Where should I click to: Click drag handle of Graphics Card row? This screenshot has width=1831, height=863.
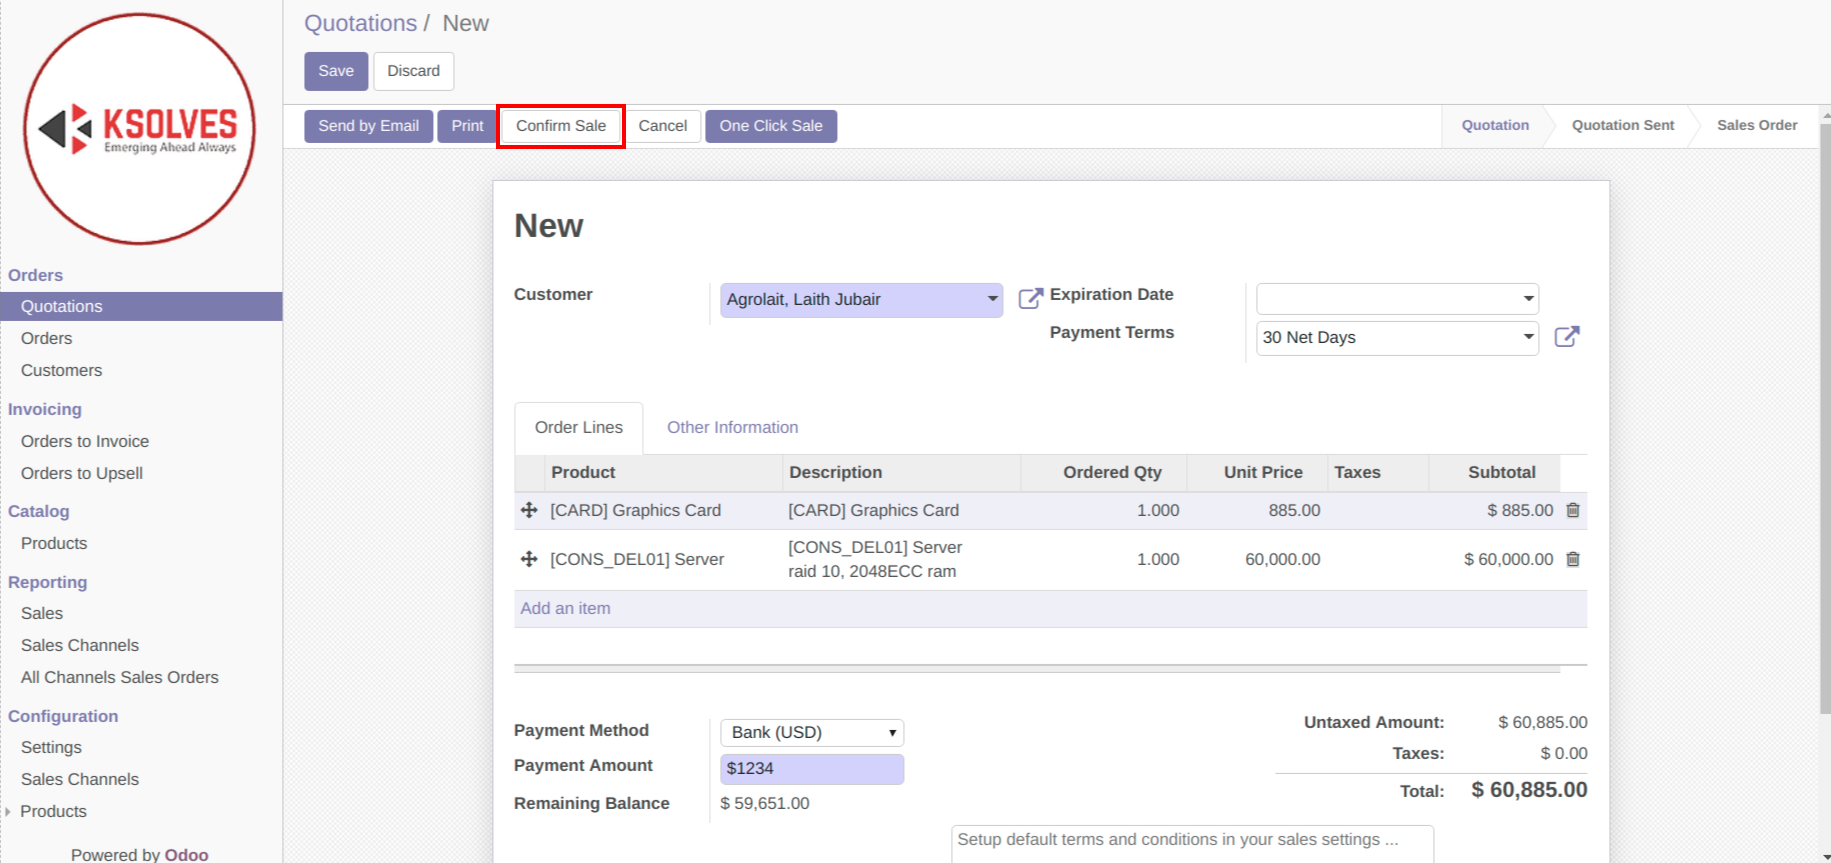[529, 510]
